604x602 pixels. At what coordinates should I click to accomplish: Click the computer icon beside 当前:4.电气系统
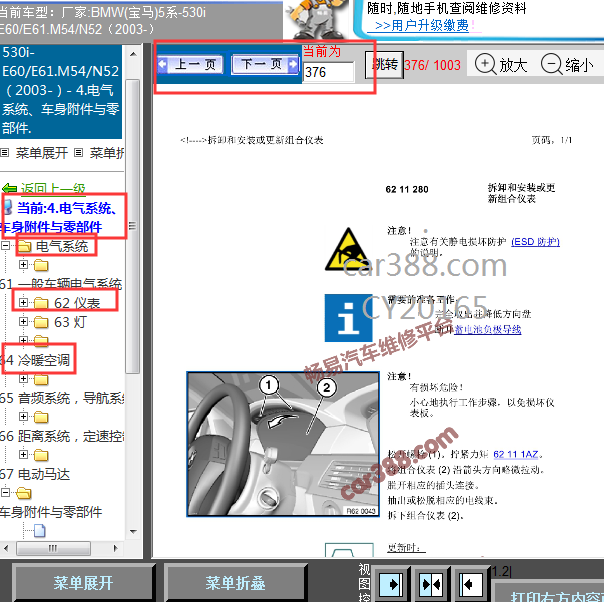tap(8, 208)
